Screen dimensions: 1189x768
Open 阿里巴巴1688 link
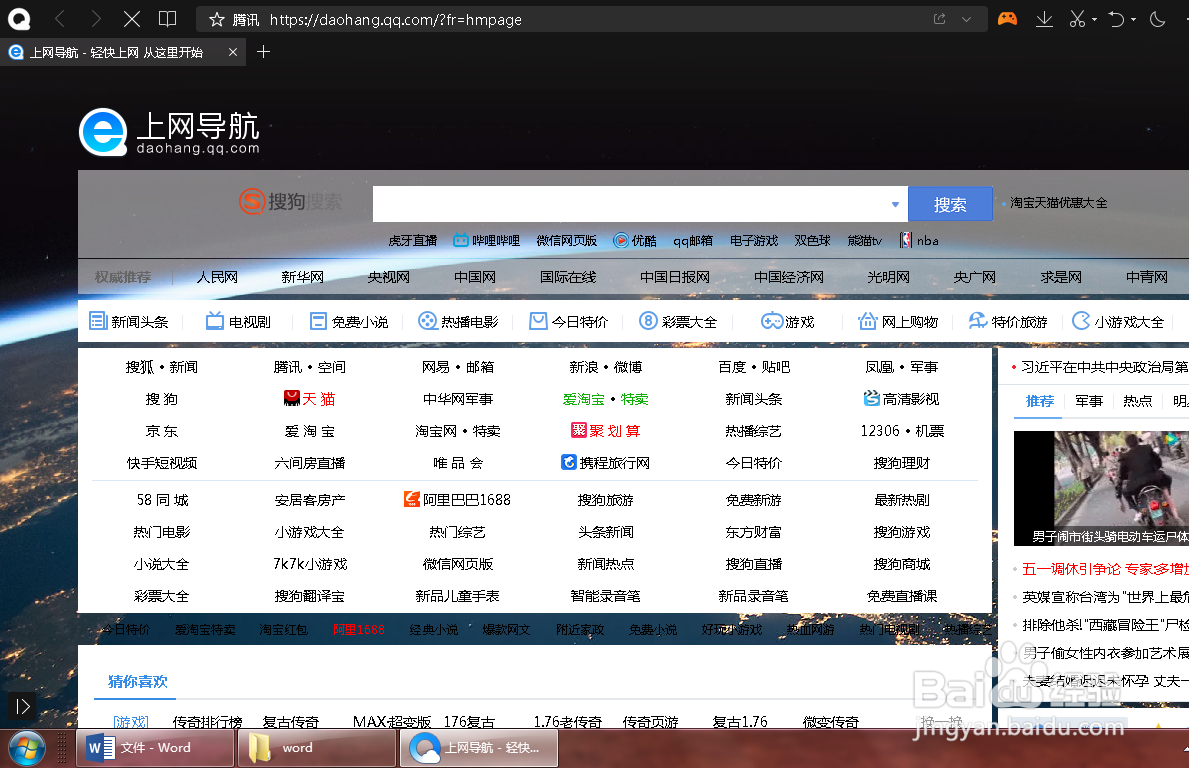[x=457, y=500]
